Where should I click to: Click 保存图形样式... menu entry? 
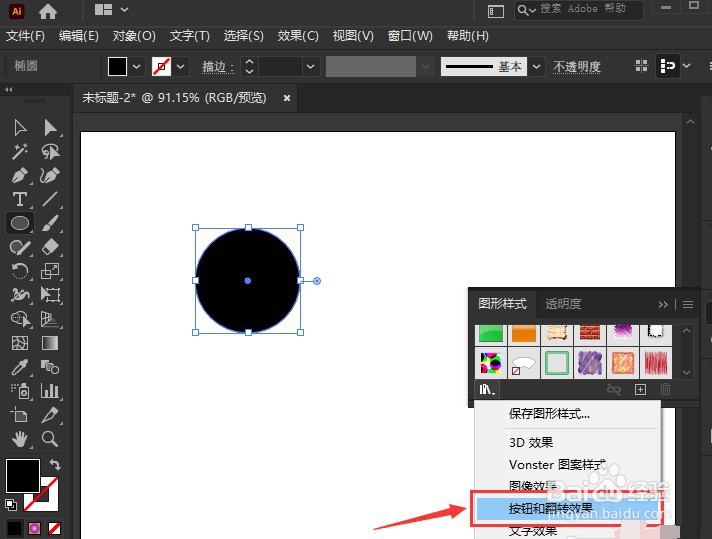click(x=549, y=414)
